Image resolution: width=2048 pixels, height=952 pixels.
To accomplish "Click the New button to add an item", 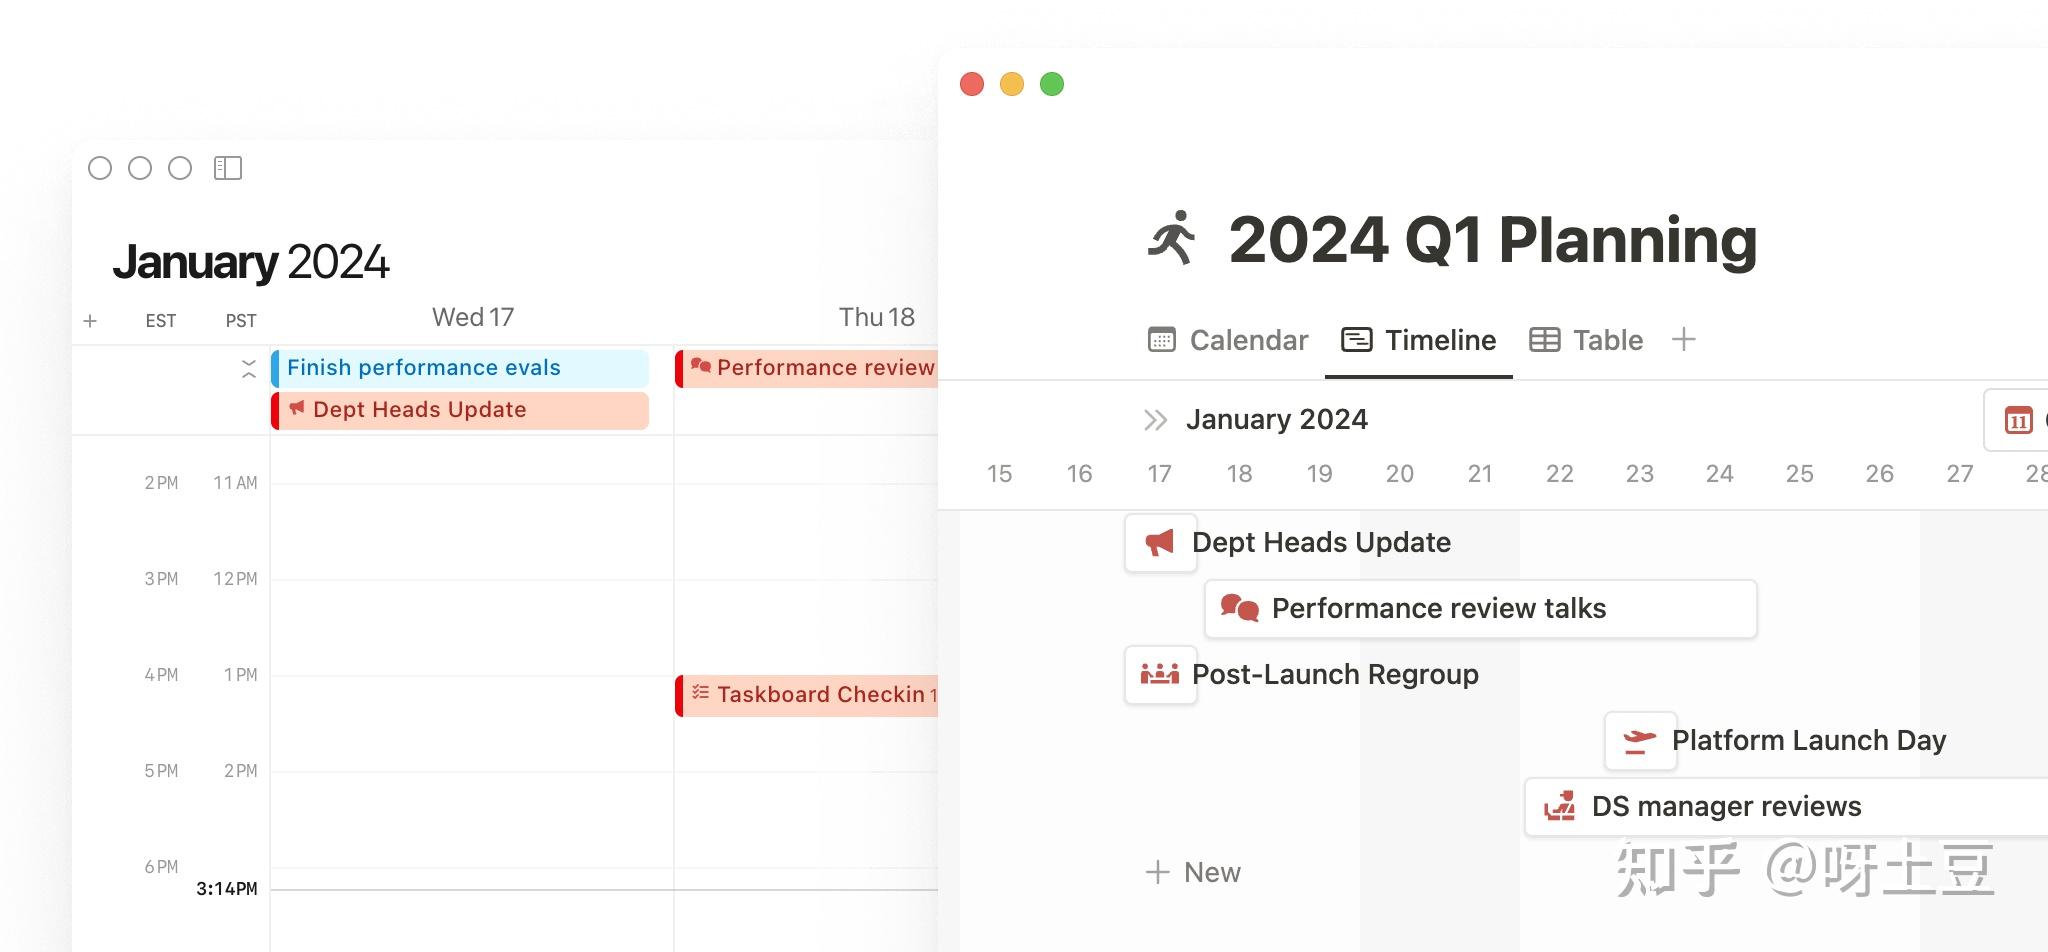I will pos(1194,872).
